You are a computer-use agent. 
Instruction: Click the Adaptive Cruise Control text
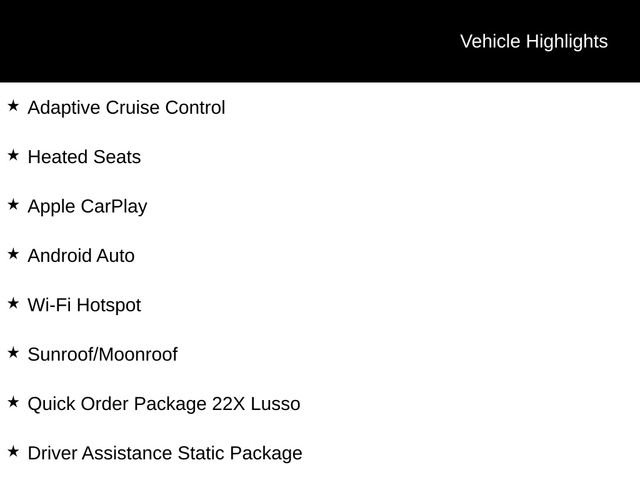coord(126,108)
